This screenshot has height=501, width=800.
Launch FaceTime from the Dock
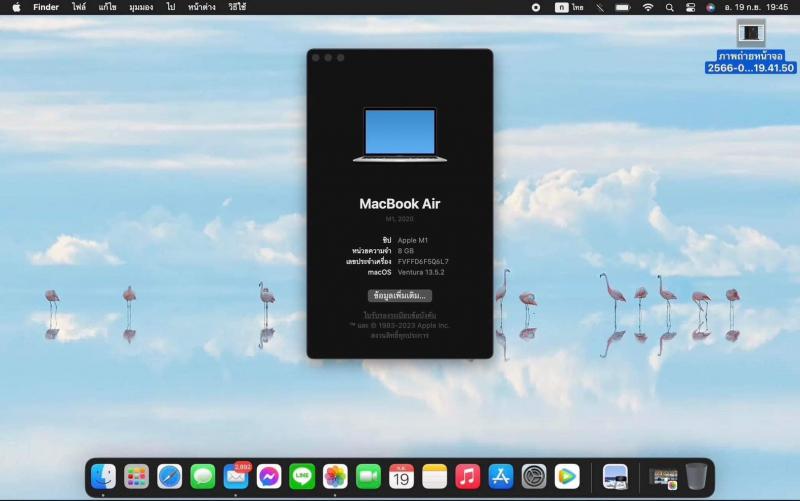pos(368,477)
